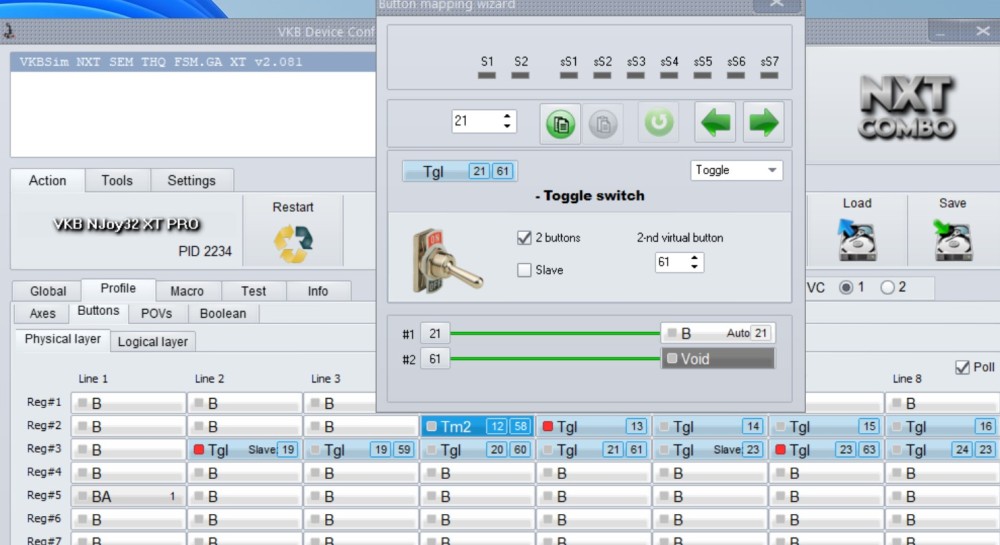The width and height of the screenshot is (1000, 545).
Task: Click the toggle switch picture in wizard
Action: [446, 261]
